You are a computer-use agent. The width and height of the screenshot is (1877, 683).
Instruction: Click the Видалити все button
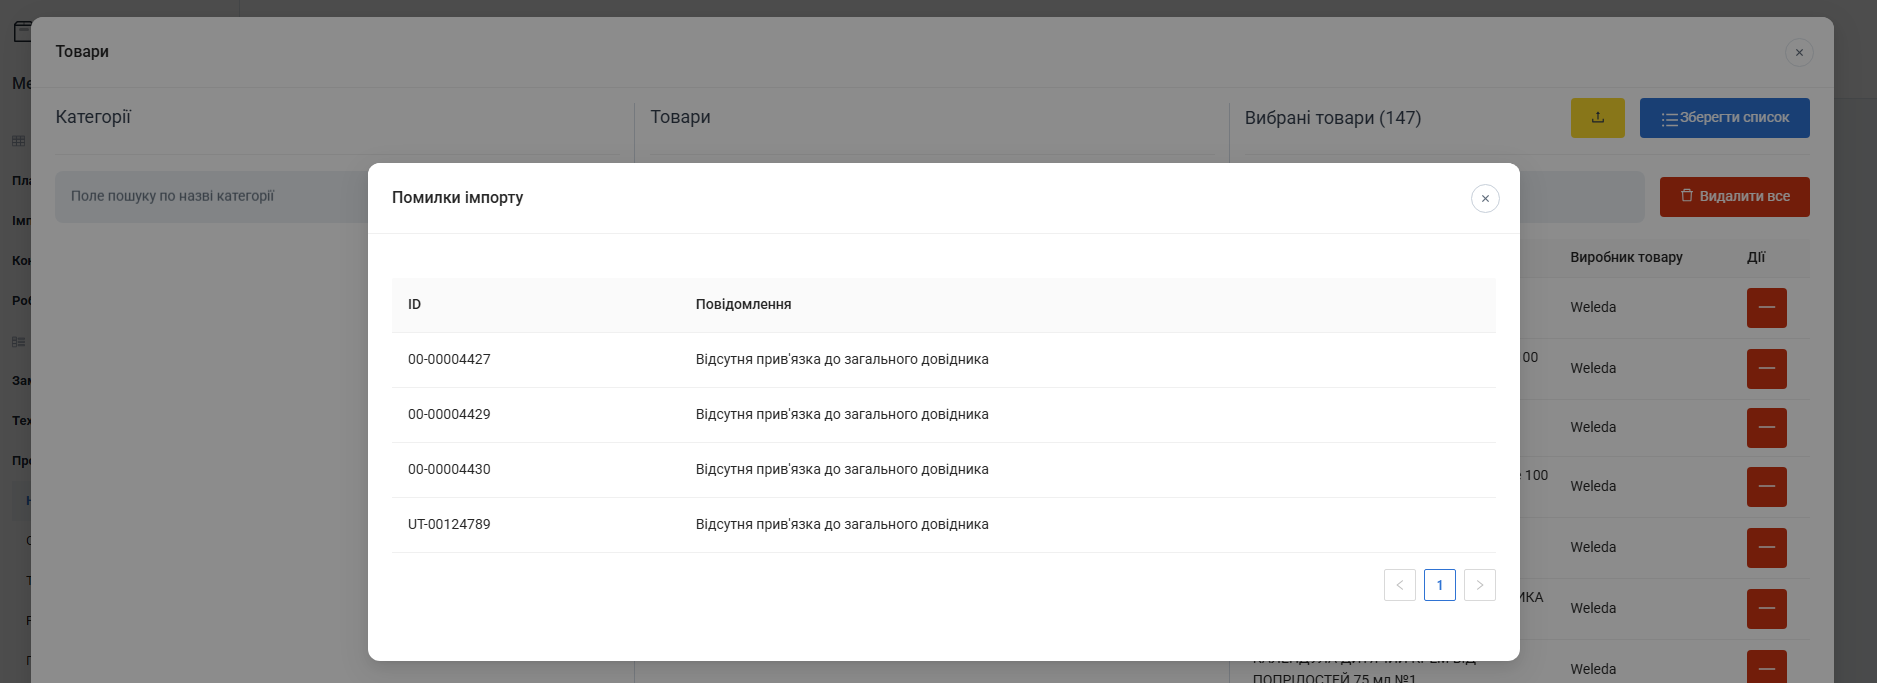point(1734,197)
